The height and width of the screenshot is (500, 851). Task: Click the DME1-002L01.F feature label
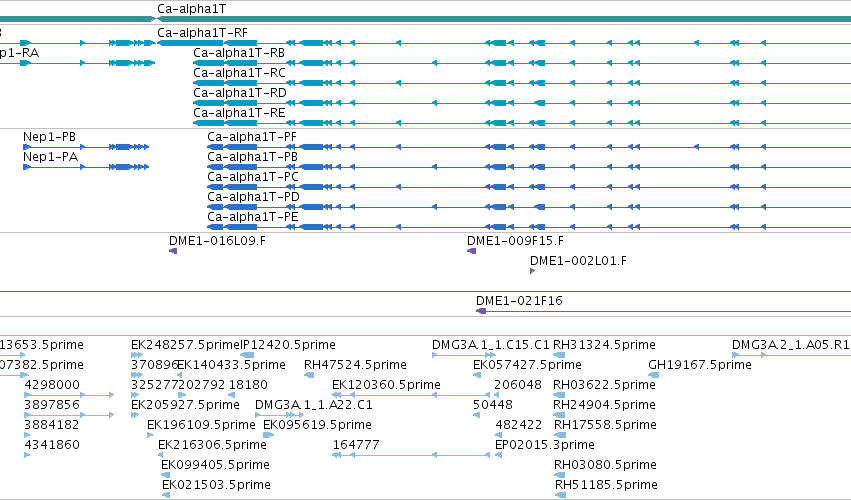(578, 261)
